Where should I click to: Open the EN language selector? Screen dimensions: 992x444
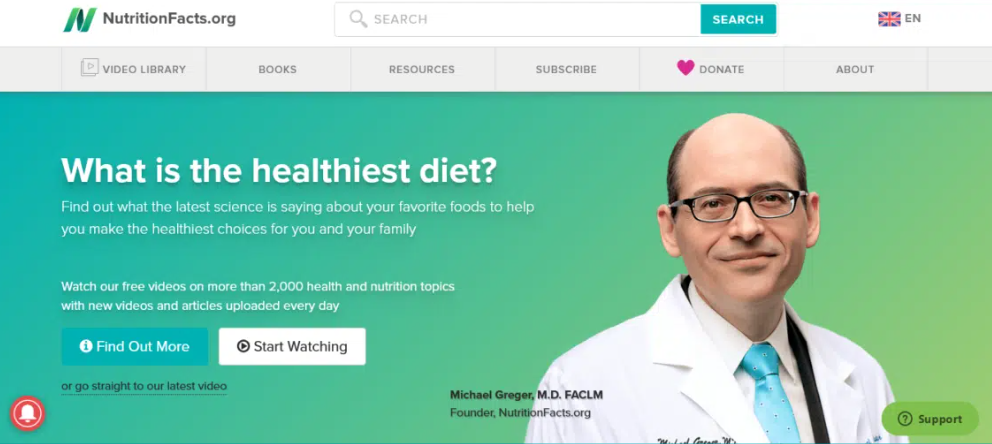click(900, 19)
